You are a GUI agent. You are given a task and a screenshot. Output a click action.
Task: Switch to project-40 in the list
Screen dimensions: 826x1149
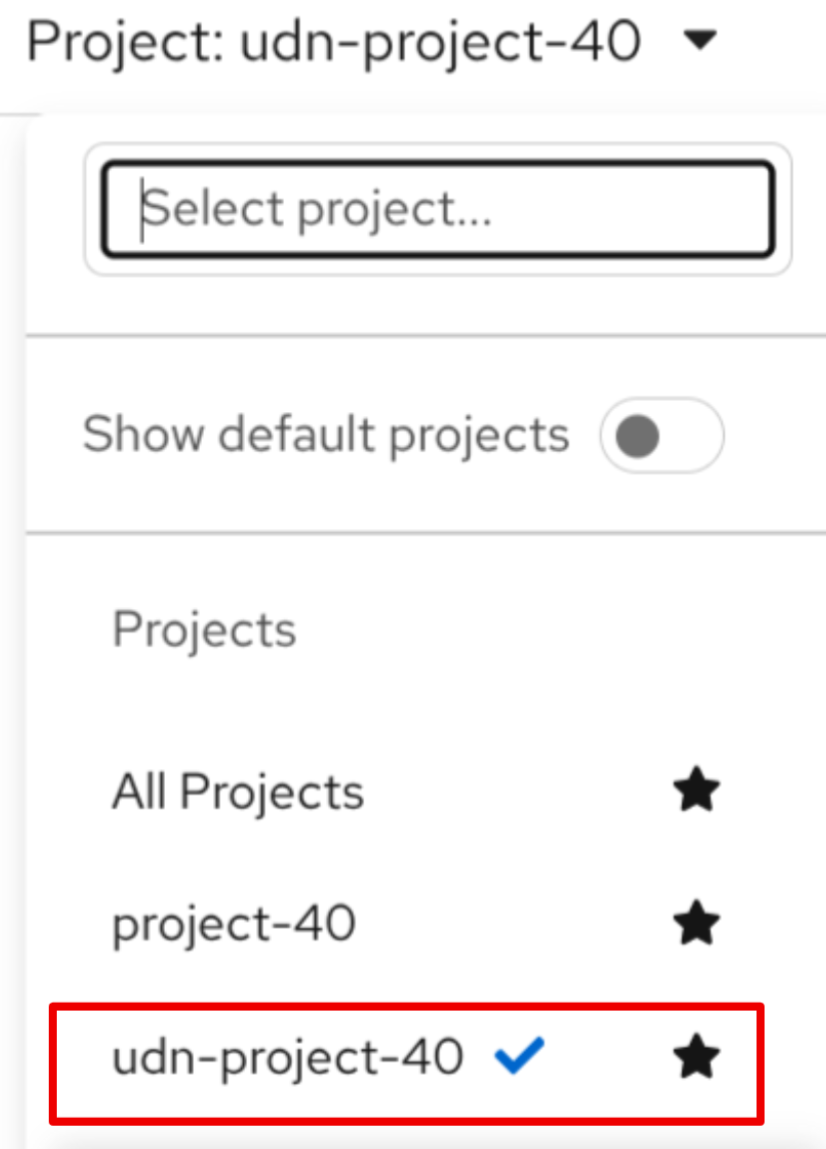coord(234,925)
